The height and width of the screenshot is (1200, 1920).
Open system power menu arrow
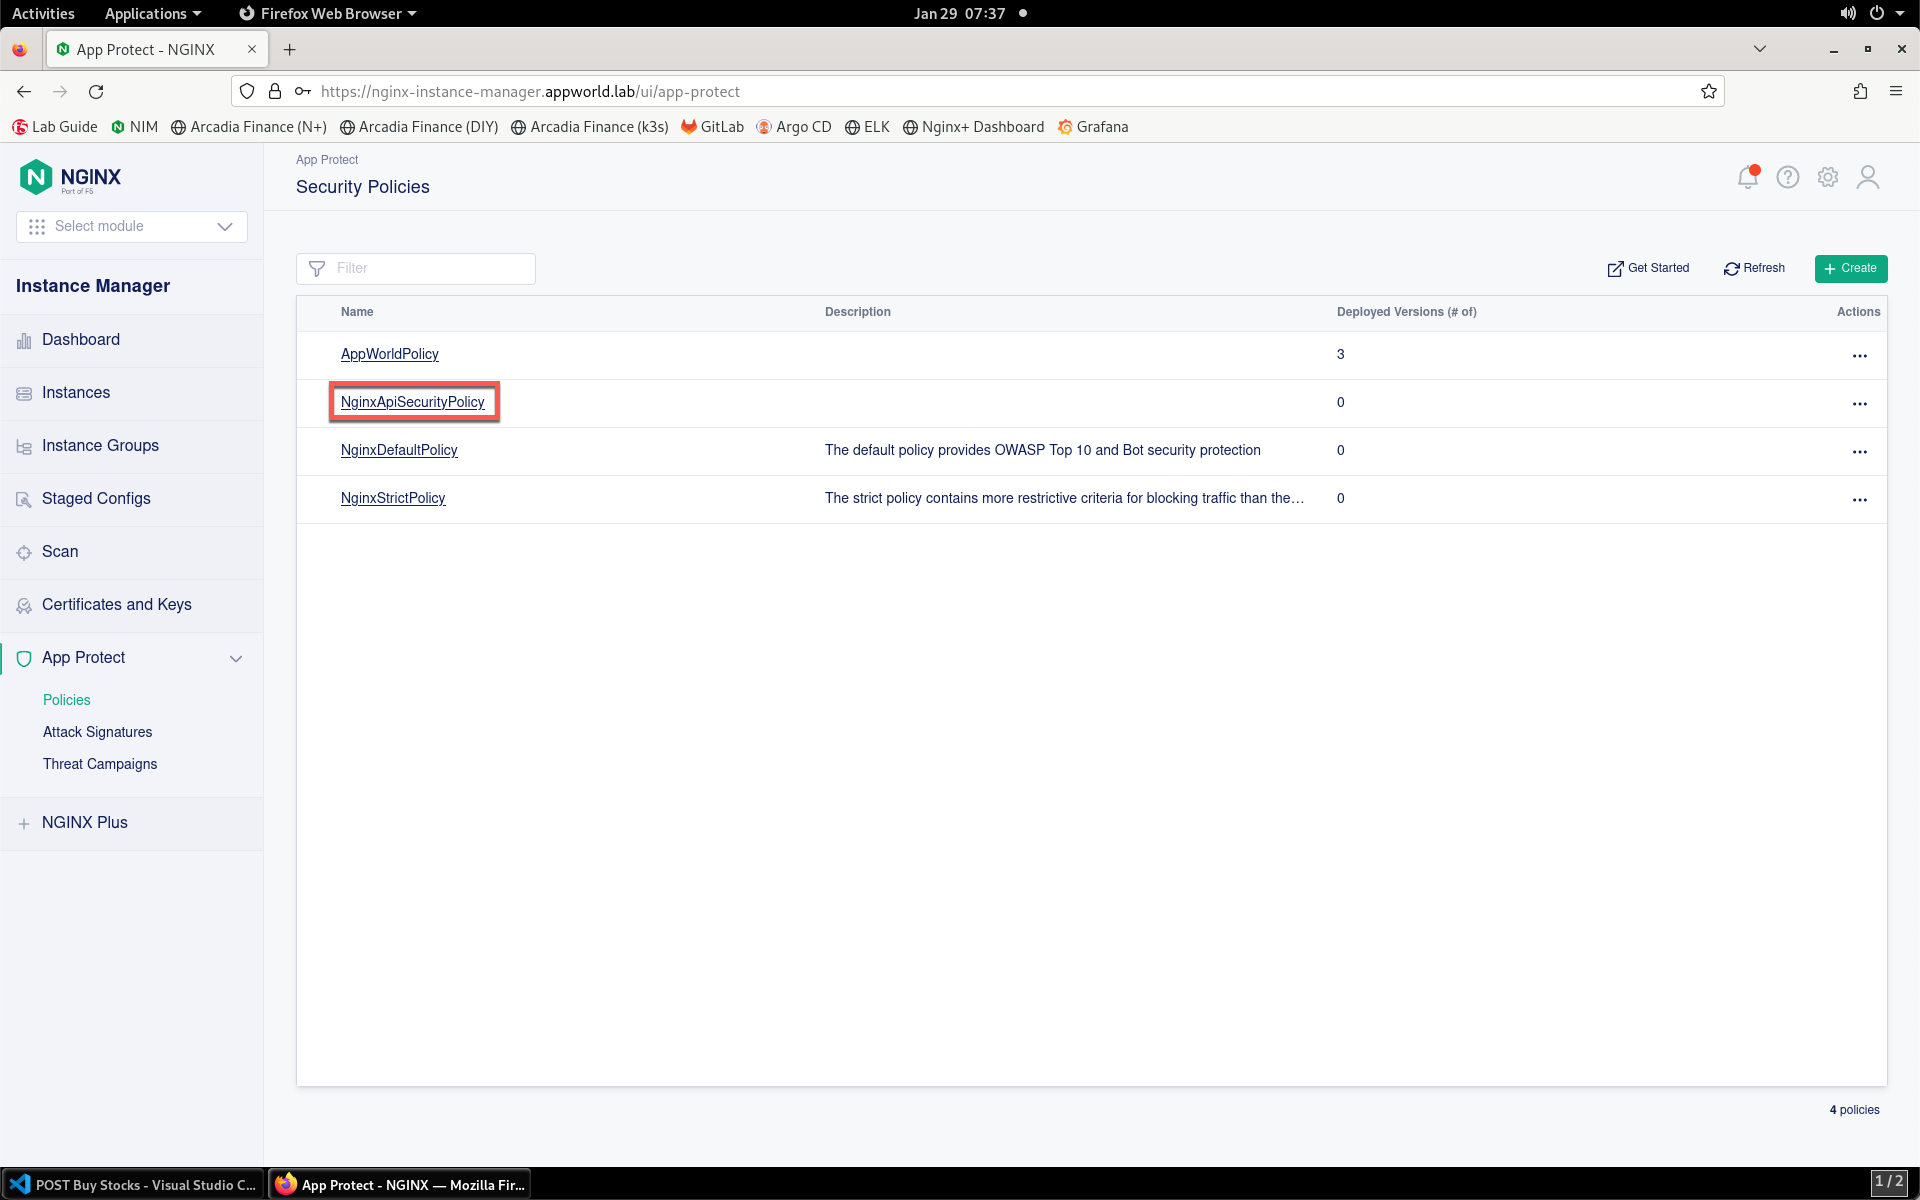point(1899,13)
